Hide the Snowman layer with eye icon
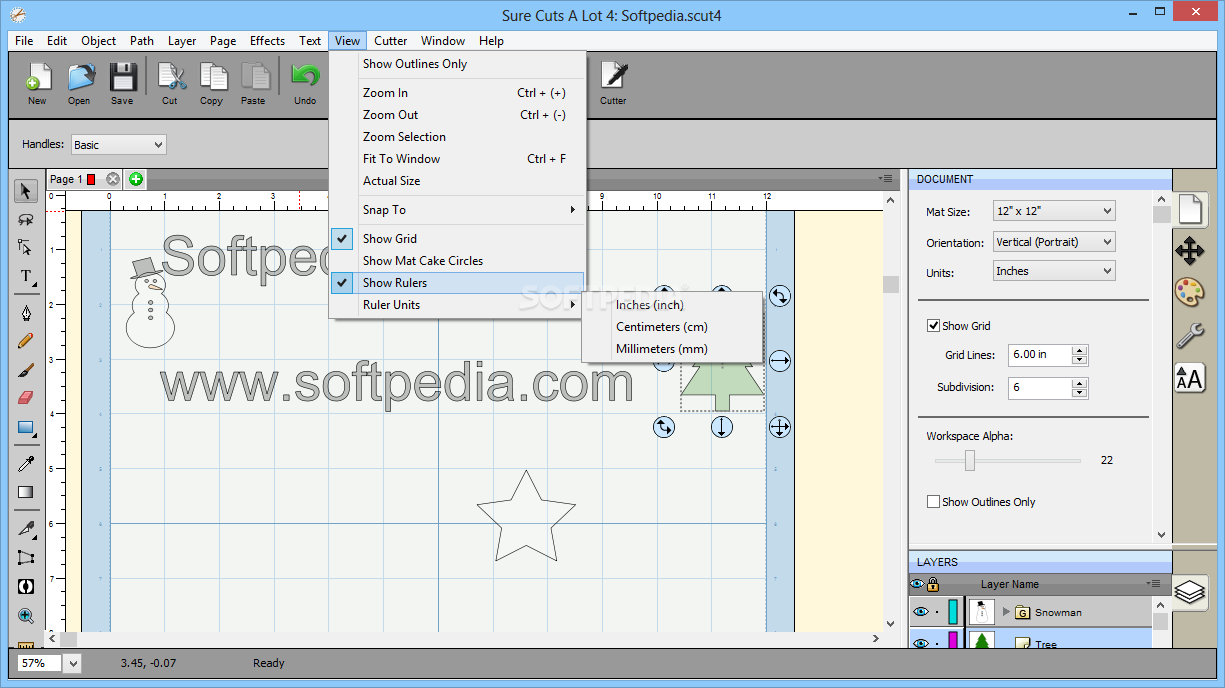Viewport: 1225px width, 688px height. (921, 612)
